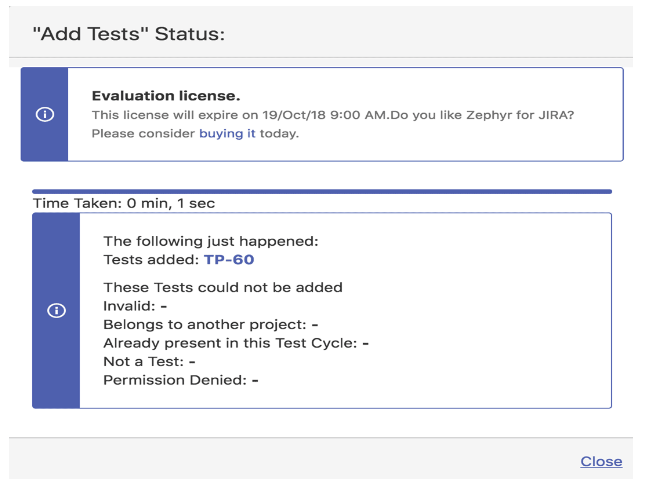This screenshot has height=482, width=648.
Task: Select the "Not a Test" result line
Action: 149,362
